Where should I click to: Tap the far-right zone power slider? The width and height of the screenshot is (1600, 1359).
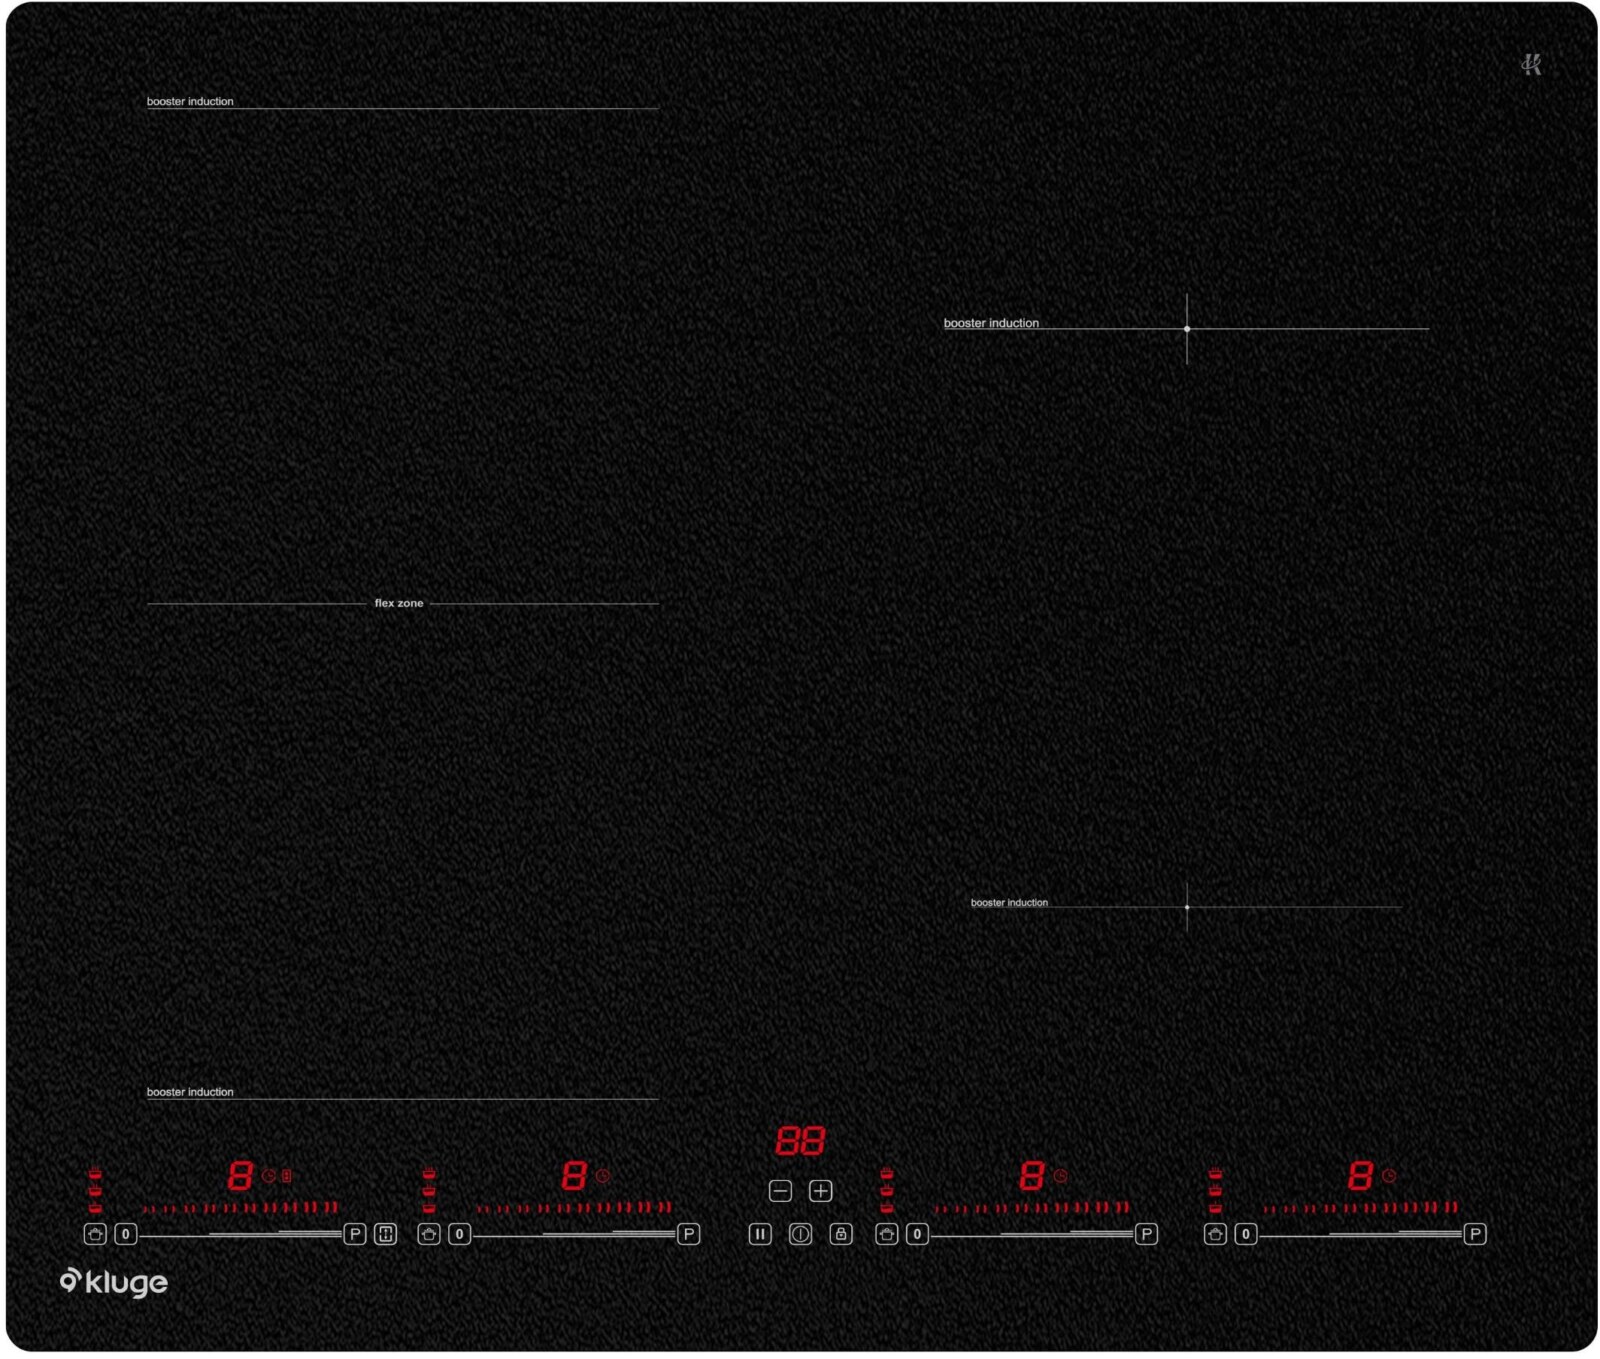pos(1360,1234)
